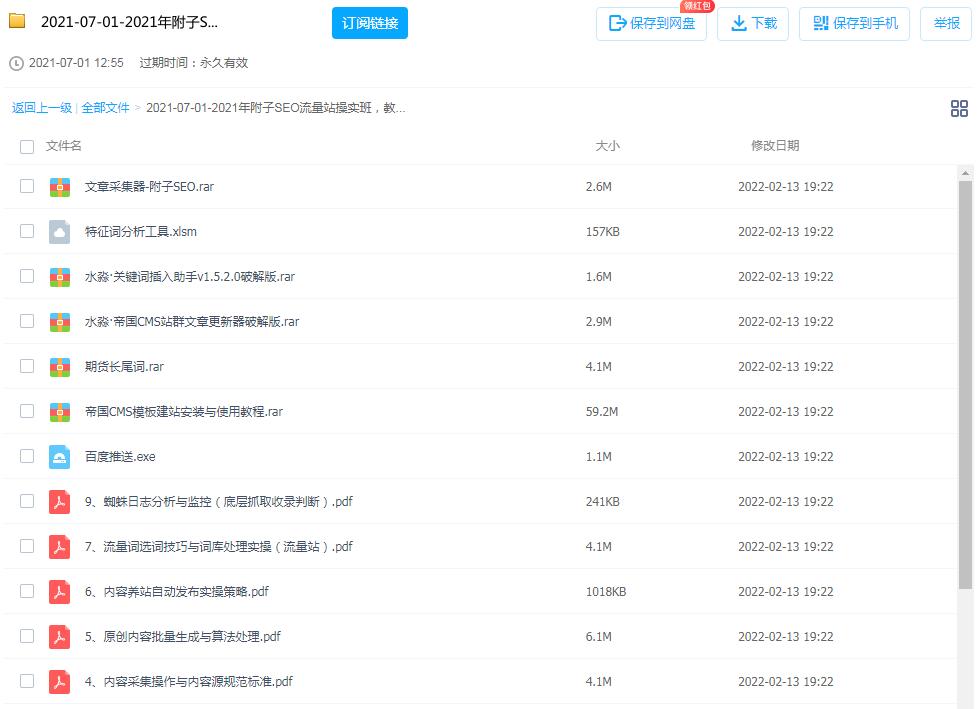The height and width of the screenshot is (709, 977).
Task: Click the clock icon beside 2021-07-01 12:55
Action: click(x=16, y=64)
